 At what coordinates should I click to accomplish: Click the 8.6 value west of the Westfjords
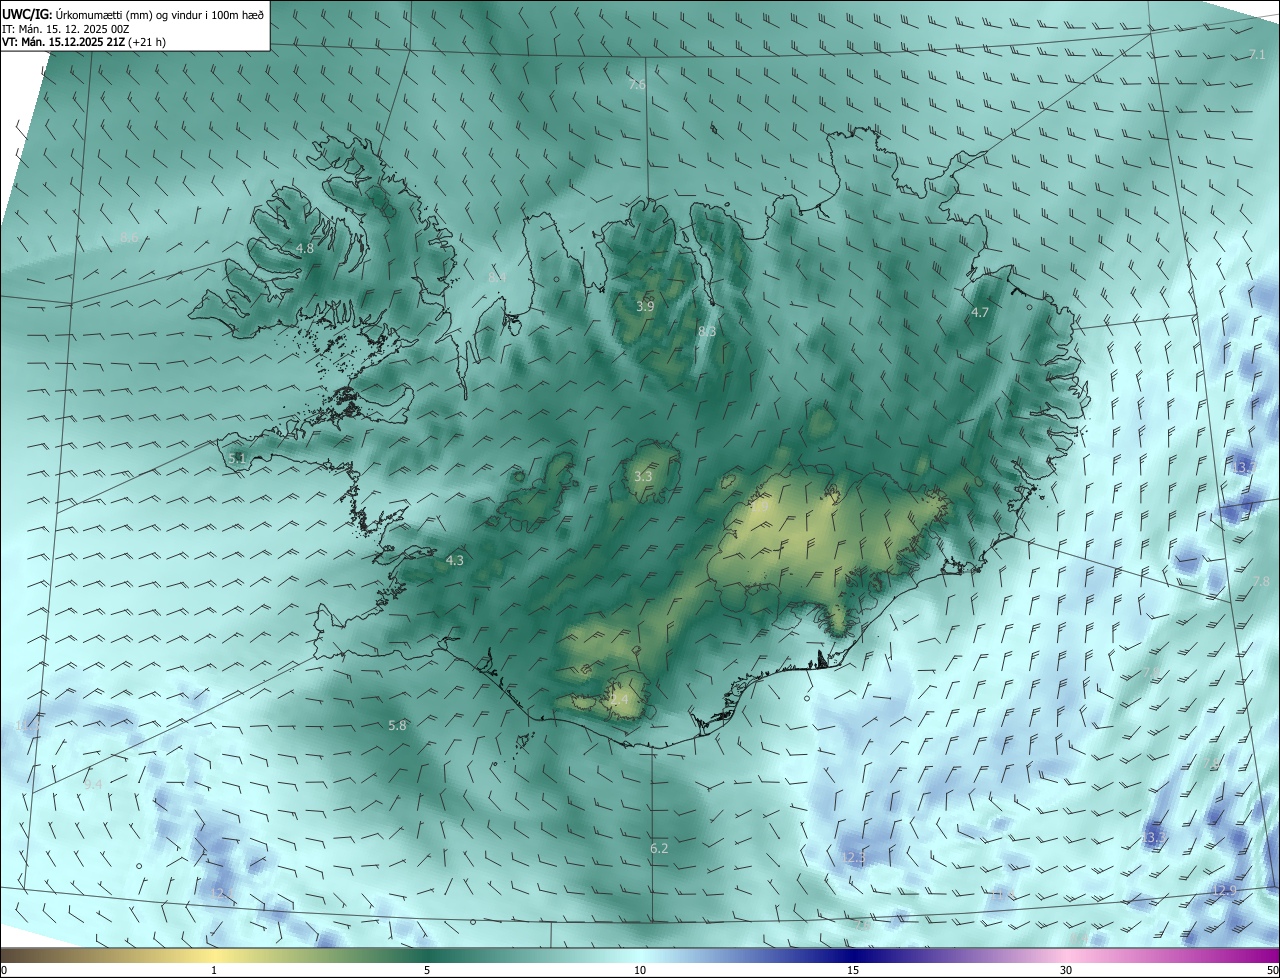tap(129, 238)
